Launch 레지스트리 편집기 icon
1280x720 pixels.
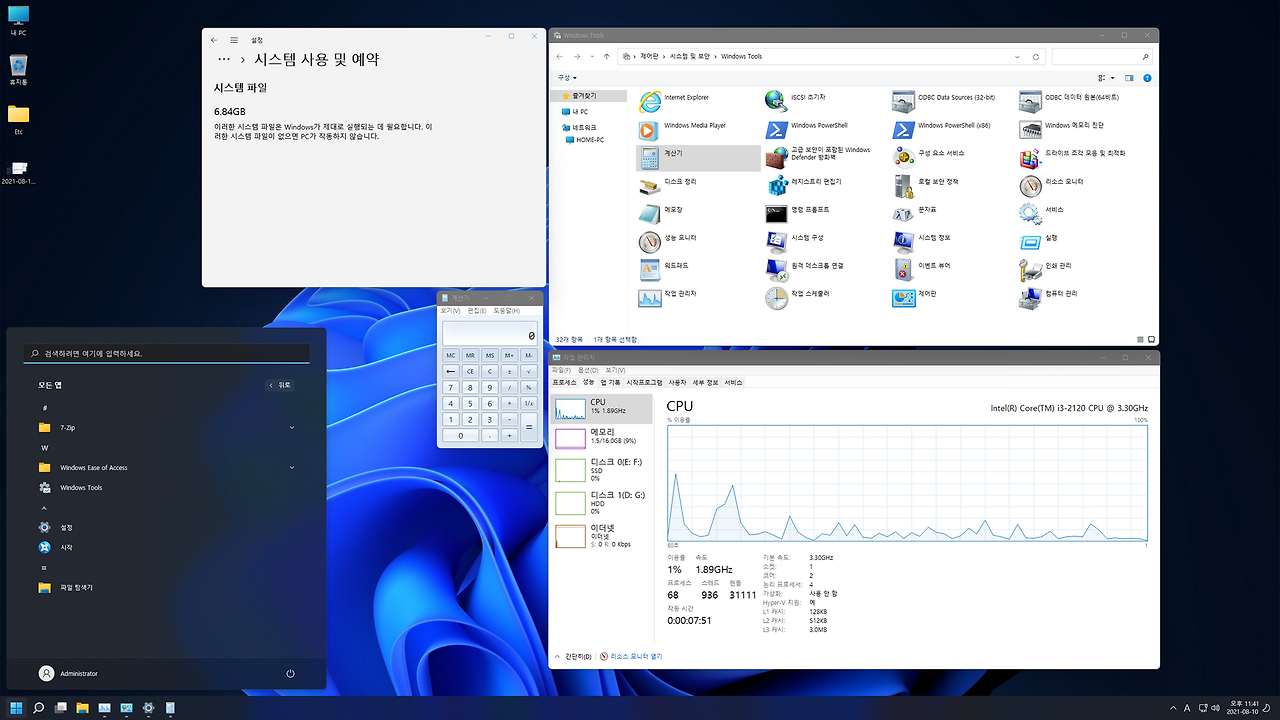tap(776, 185)
